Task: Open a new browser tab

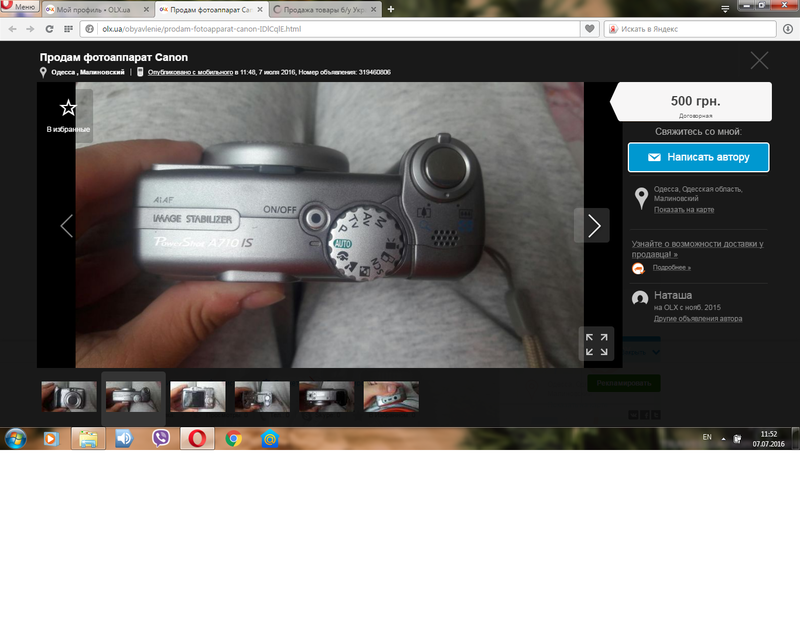Action: [x=391, y=9]
